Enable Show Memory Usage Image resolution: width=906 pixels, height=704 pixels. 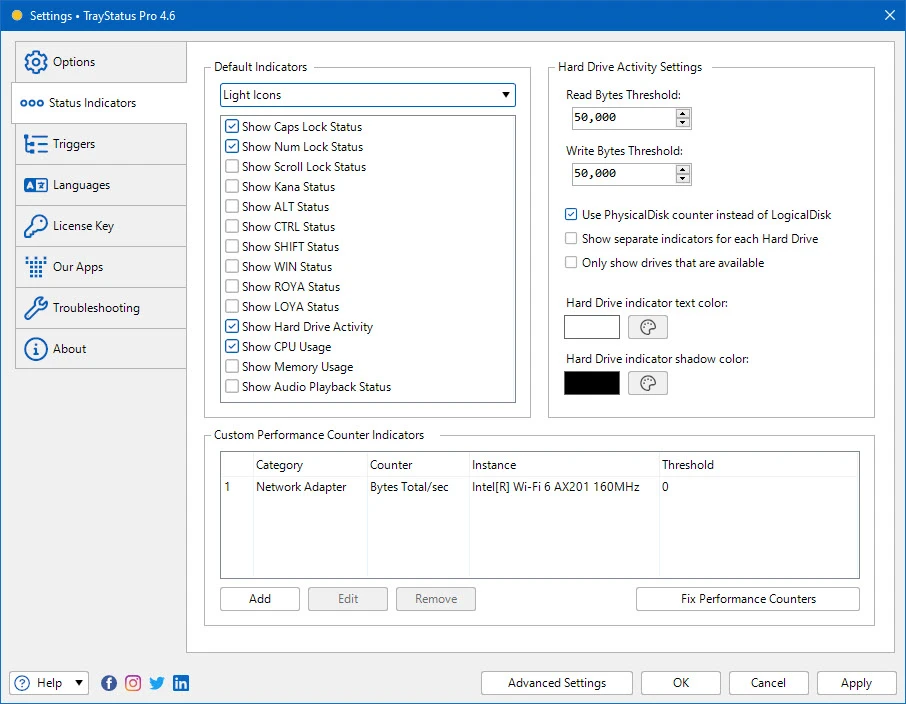(232, 366)
